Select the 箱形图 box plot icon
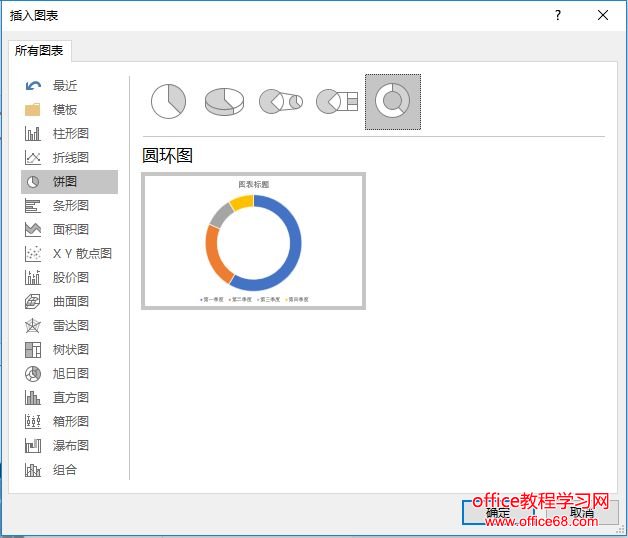The width and height of the screenshot is (628, 538). [x=32, y=421]
